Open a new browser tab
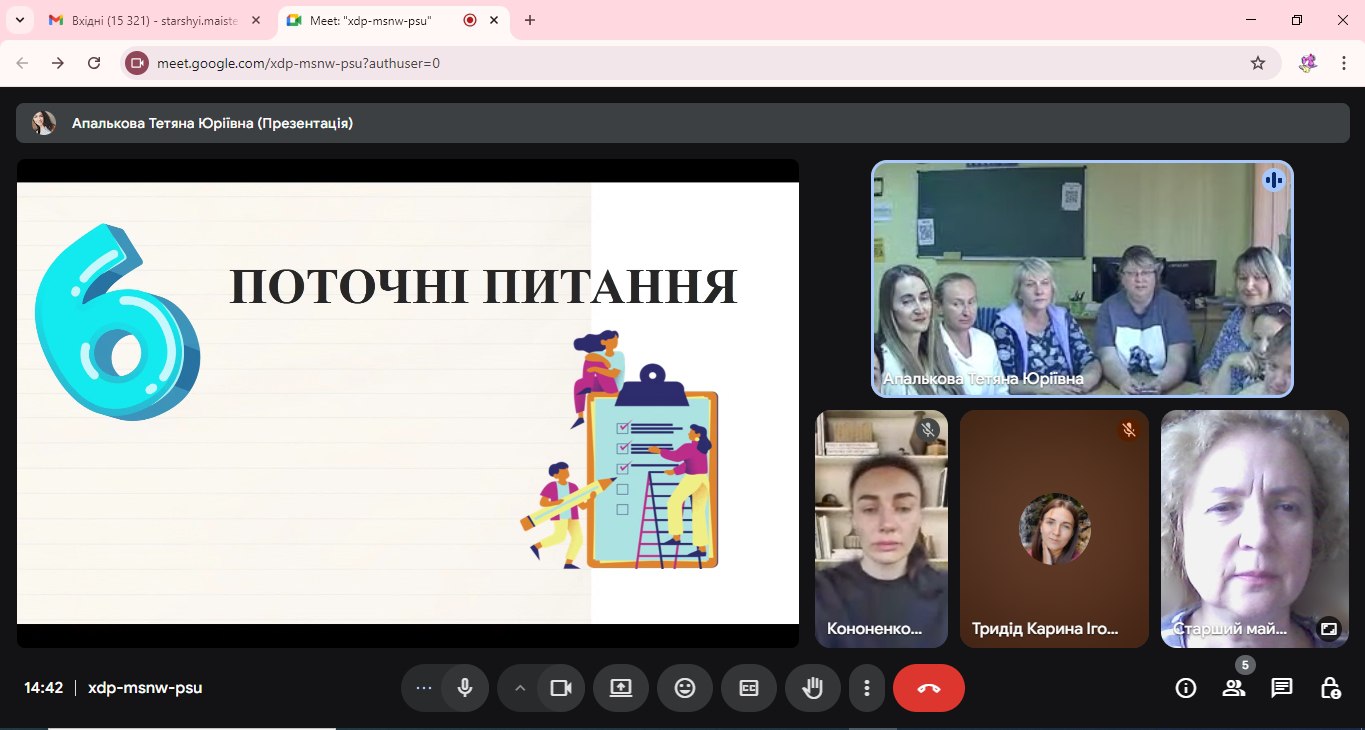This screenshot has height=730, width=1365. click(530, 20)
